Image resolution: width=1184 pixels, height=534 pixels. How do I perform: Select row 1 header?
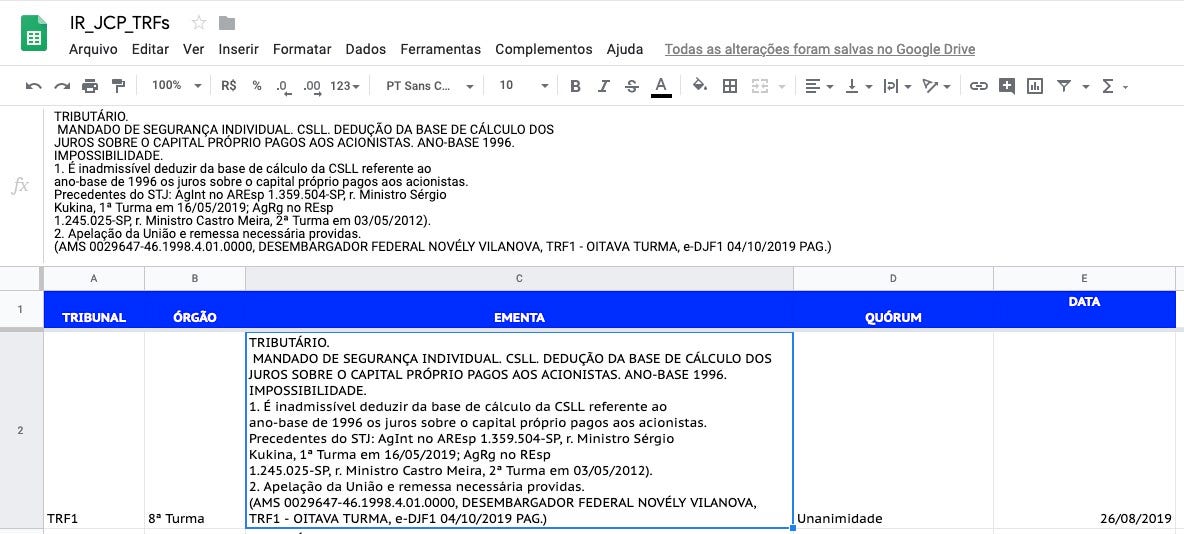tap(20, 309)
